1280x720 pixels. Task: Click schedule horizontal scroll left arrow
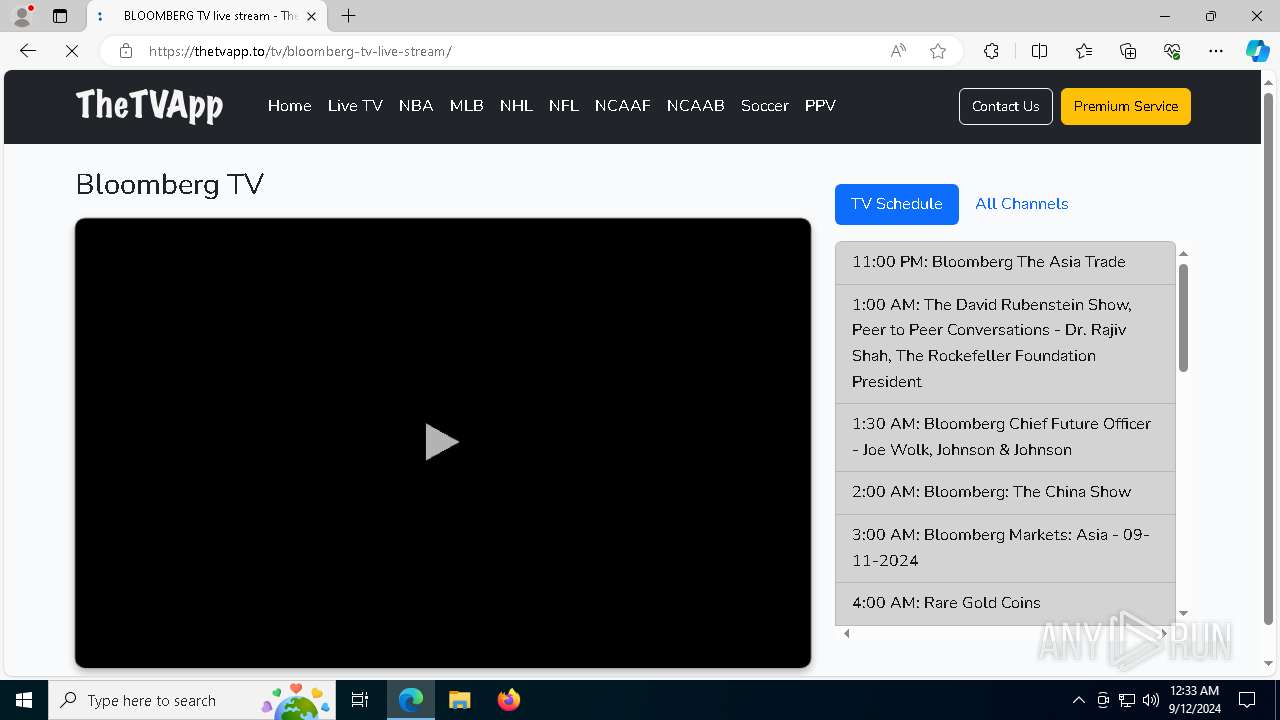pyautogui.click(x=847, y=633)
